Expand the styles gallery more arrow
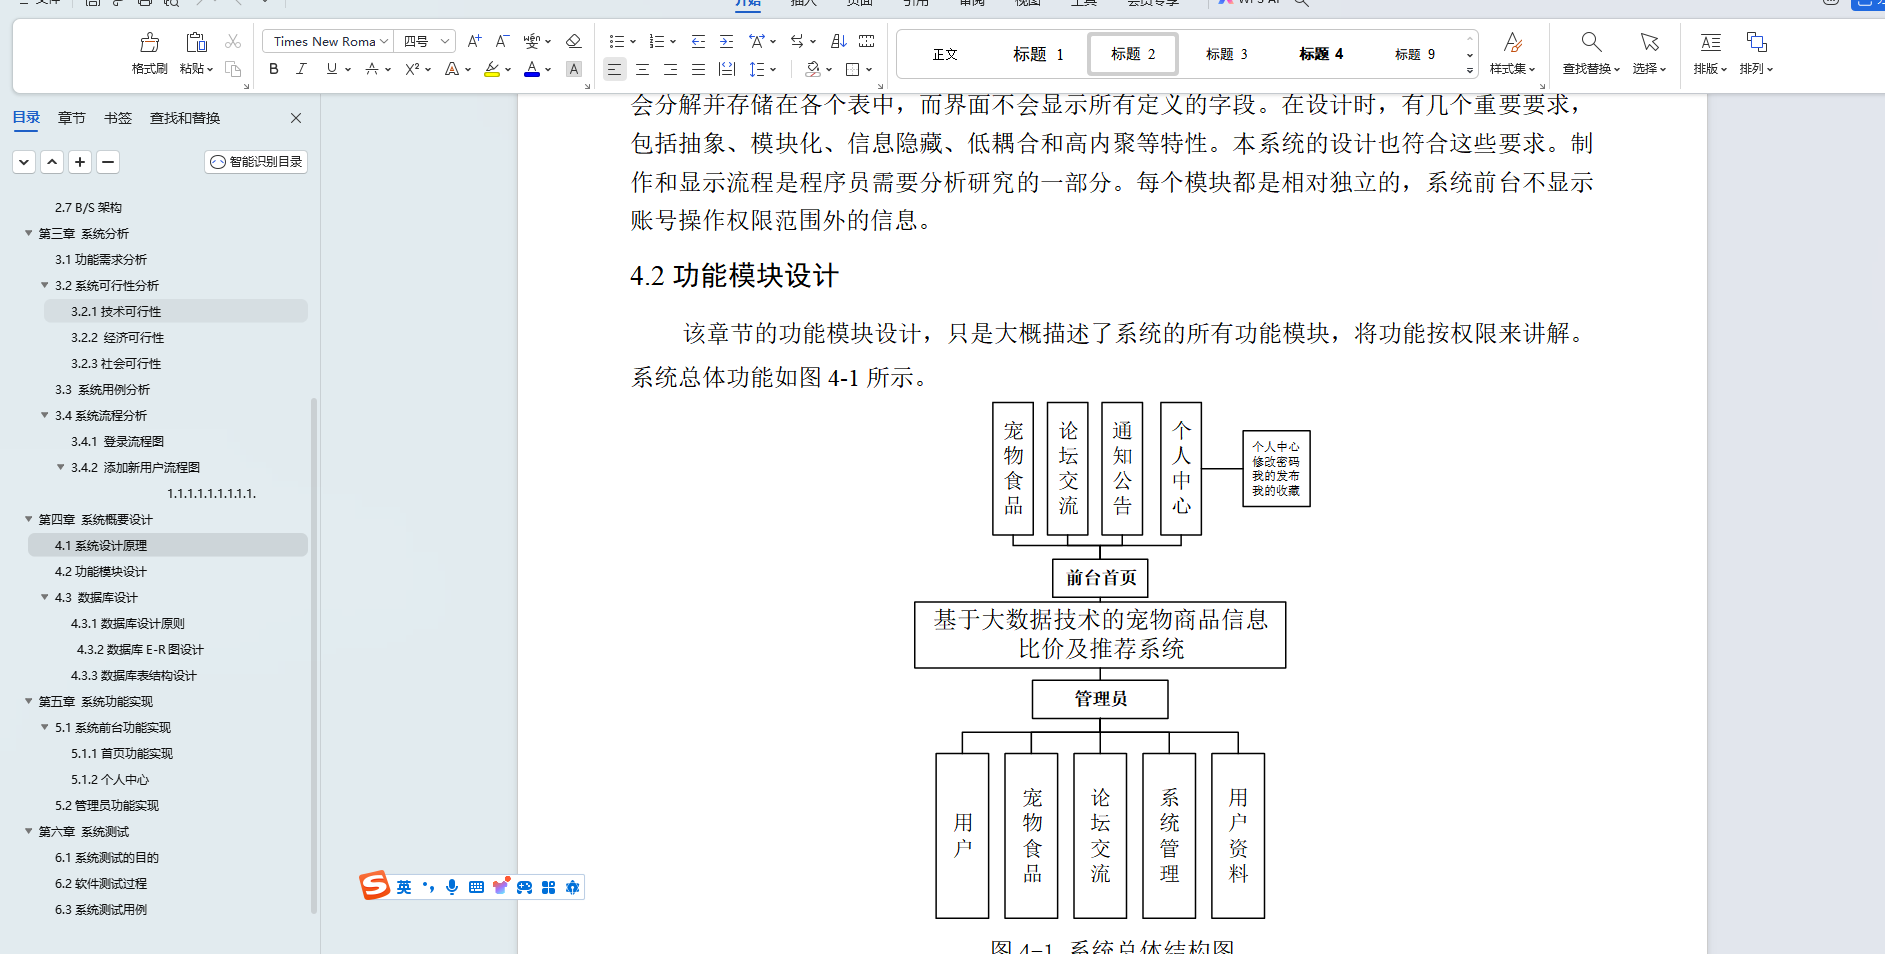The width and height of the screenshot is (1885, 954). click(x=1469, y=70)
